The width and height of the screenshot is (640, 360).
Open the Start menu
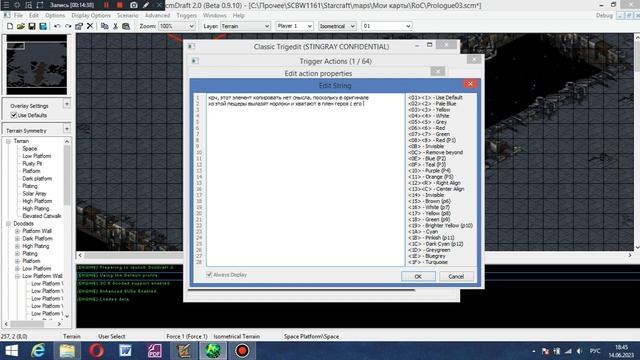[11, 351]
